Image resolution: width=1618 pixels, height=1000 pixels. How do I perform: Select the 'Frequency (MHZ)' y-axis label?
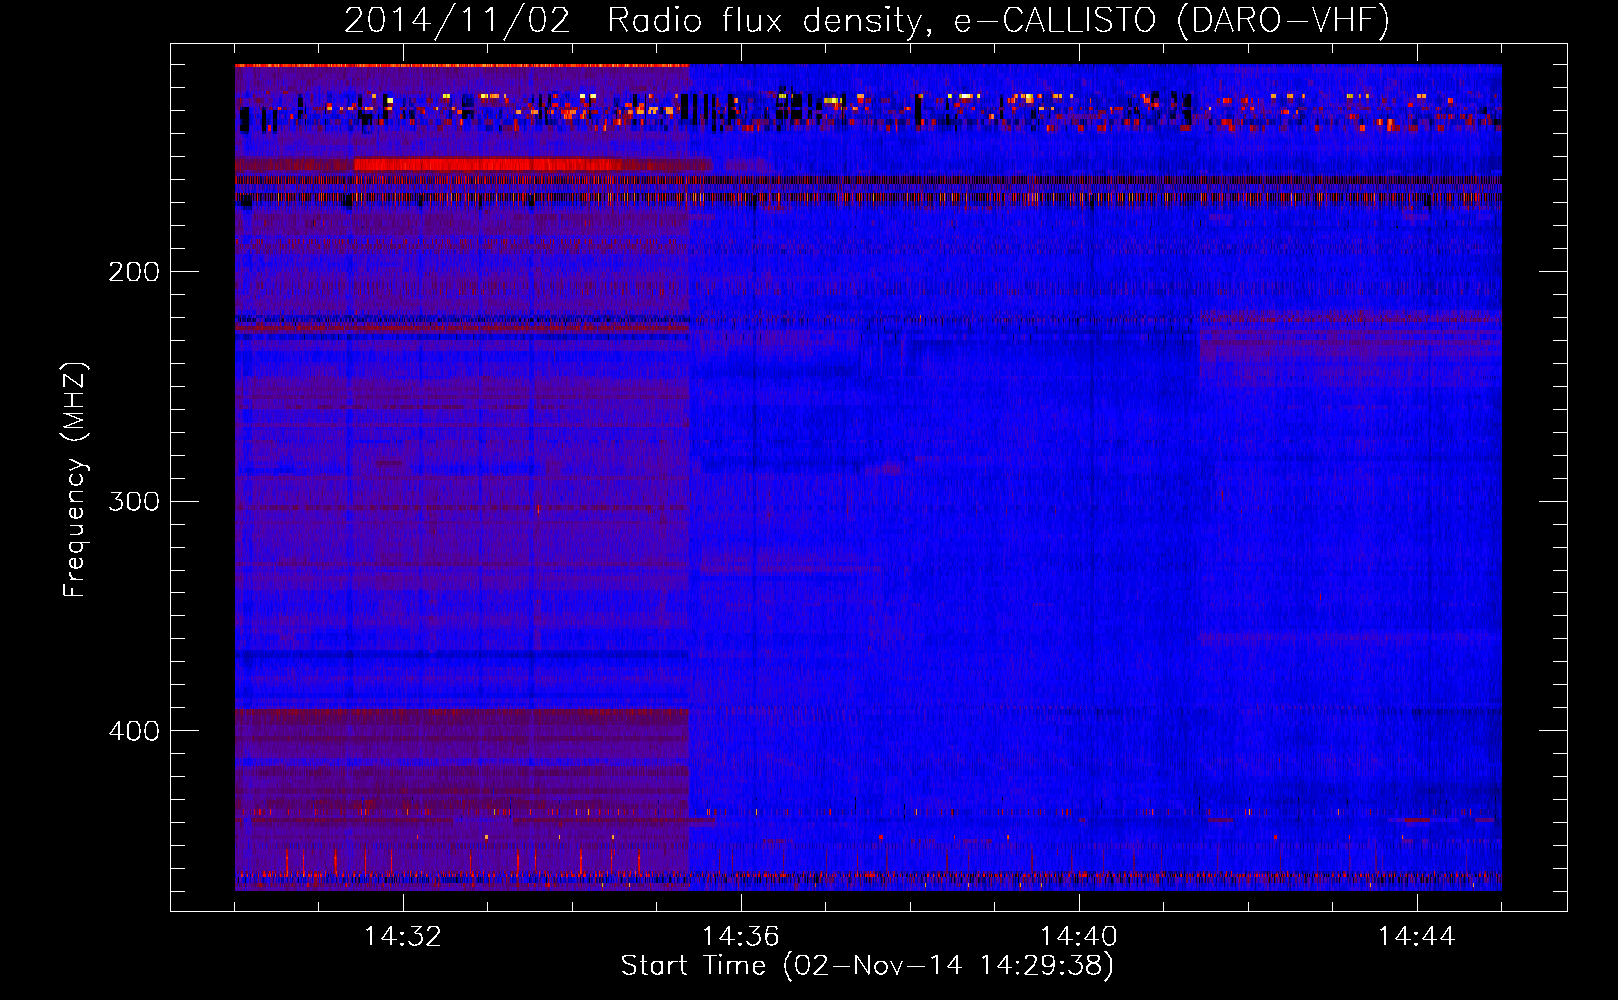tap(75, 480)
